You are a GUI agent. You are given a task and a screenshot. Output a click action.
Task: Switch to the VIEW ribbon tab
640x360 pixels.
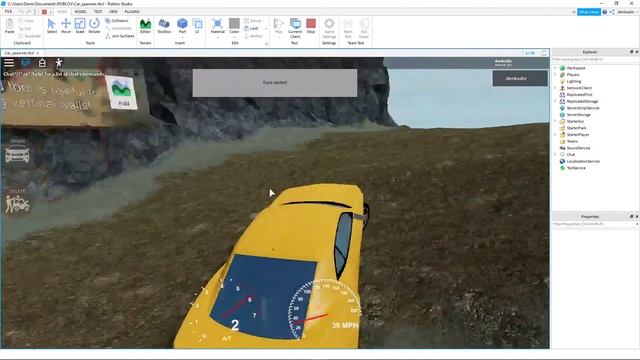[113, 12]
